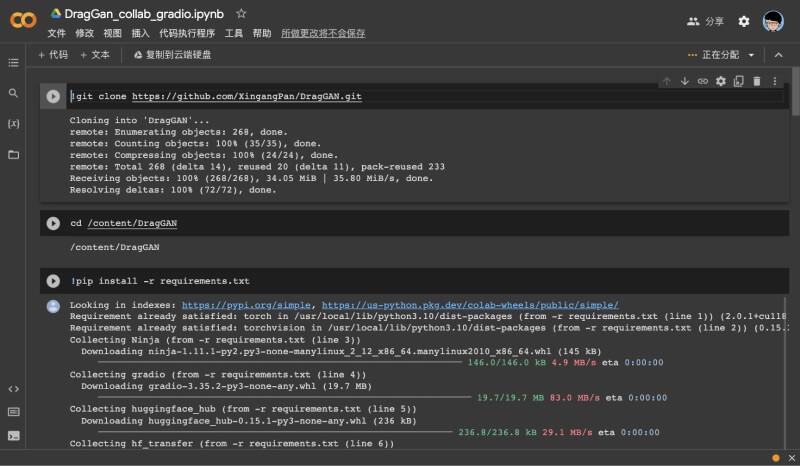
Task: Open the Files folder panel in sidebar
Action: [13, 155]
